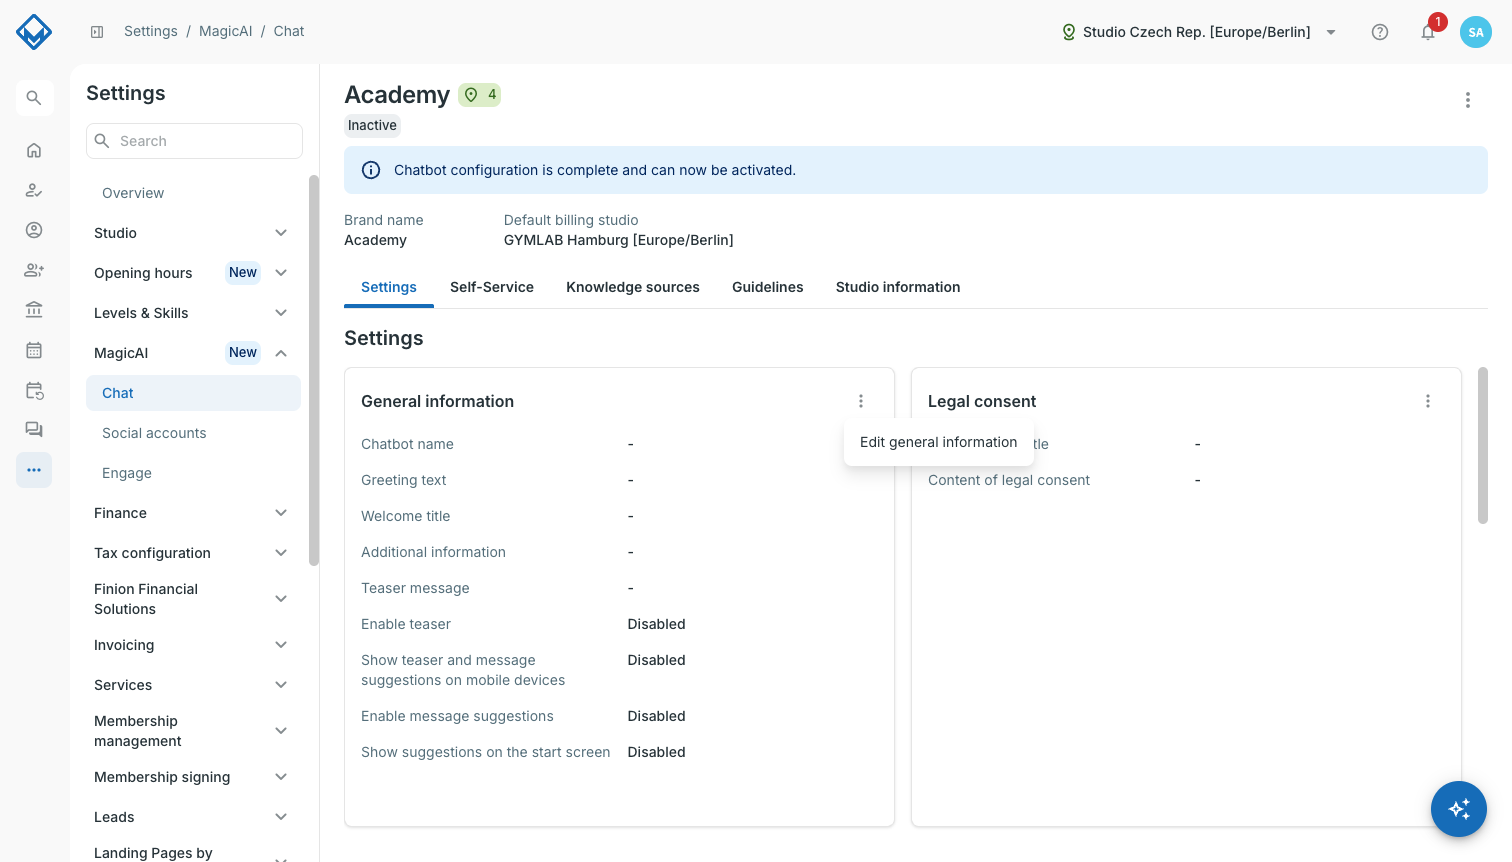1512x862 pixels.
Task: Click the three-dots more icon in left rail
Action: [x=34, y=470]
